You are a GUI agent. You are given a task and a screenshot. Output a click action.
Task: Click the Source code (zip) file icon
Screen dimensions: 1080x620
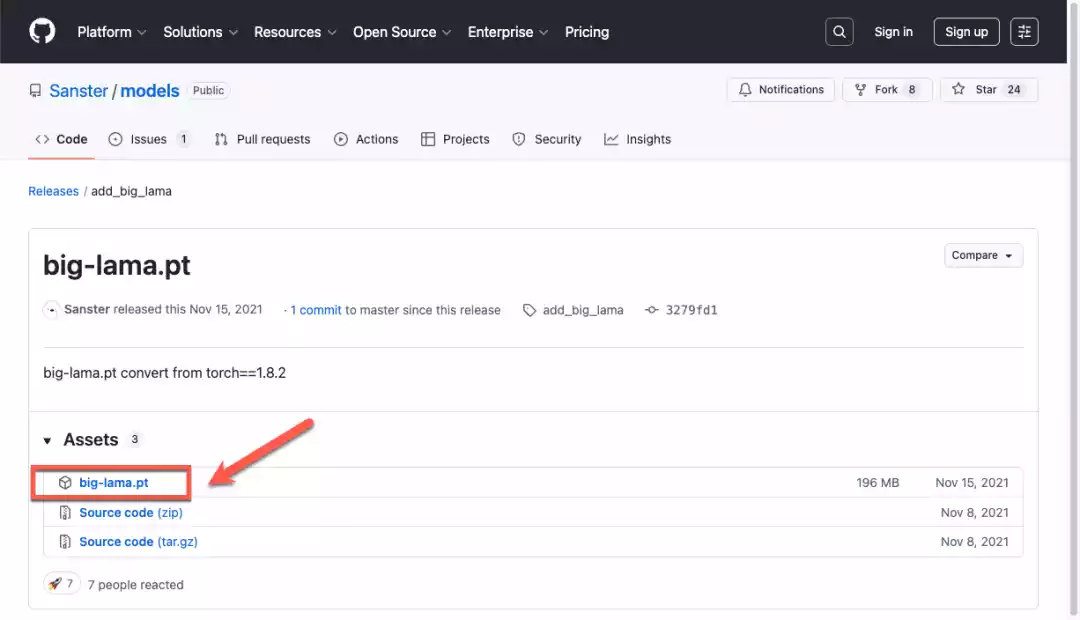tap(65, 513)
